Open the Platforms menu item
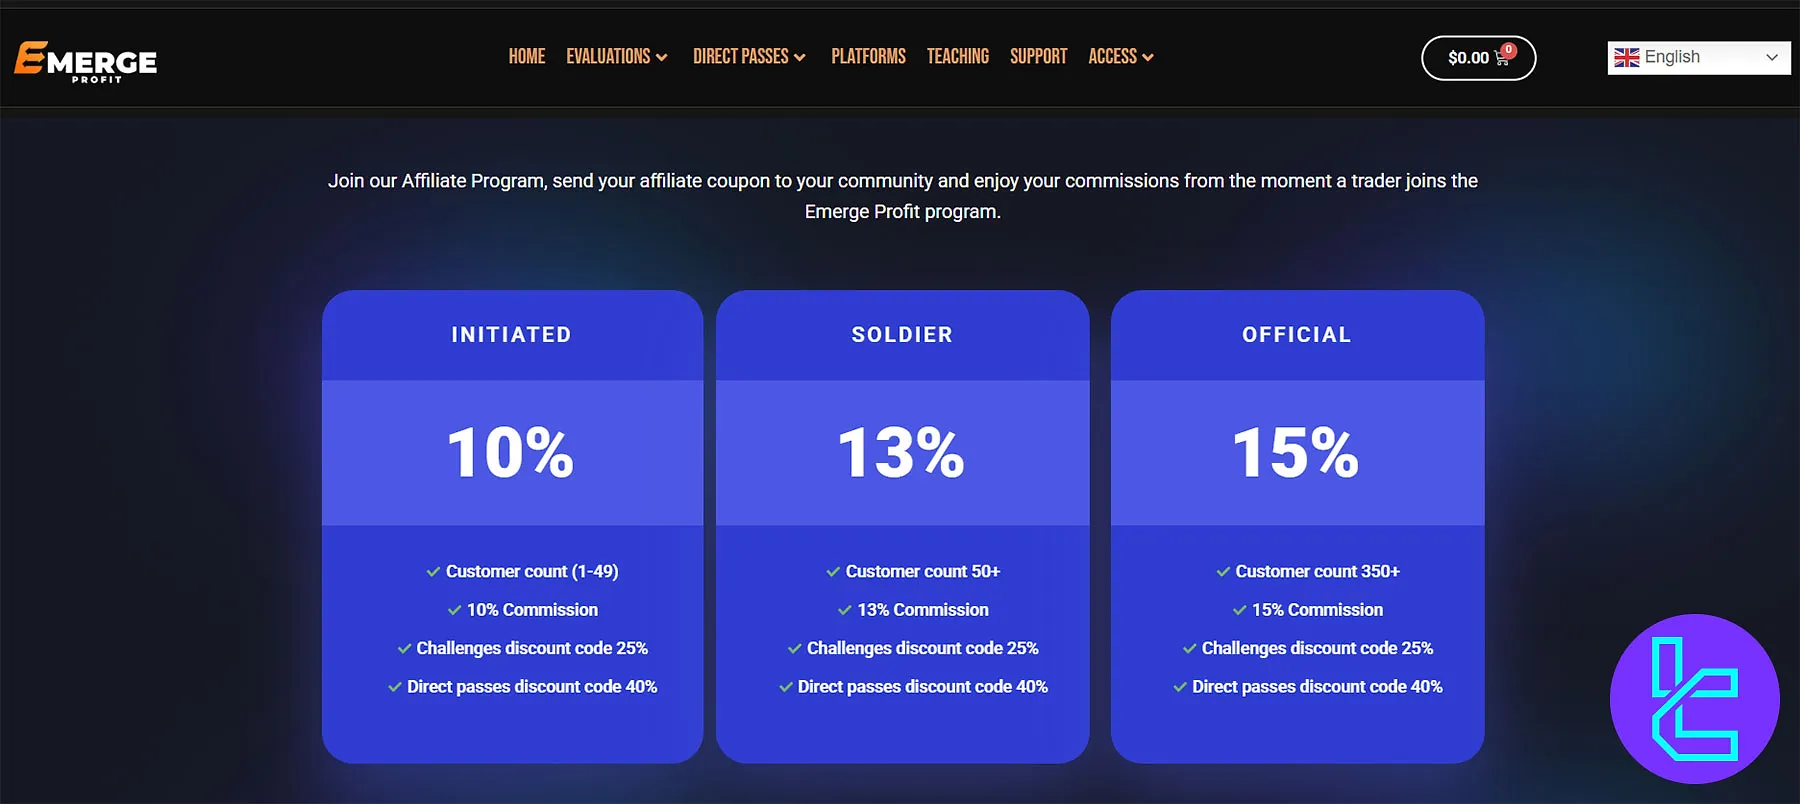The image size is (1800, 804). click(x=868, y=57)
